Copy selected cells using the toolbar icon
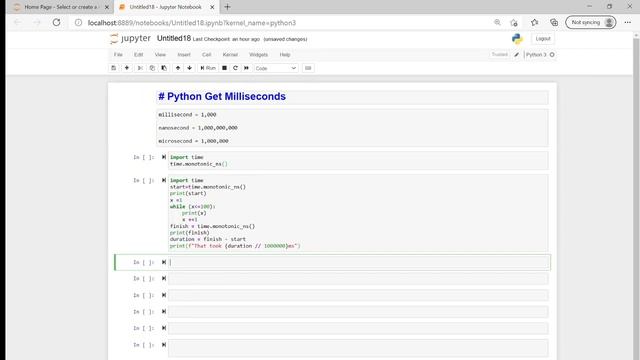Viewport: 640px width, 360px height. click(152, 68)
